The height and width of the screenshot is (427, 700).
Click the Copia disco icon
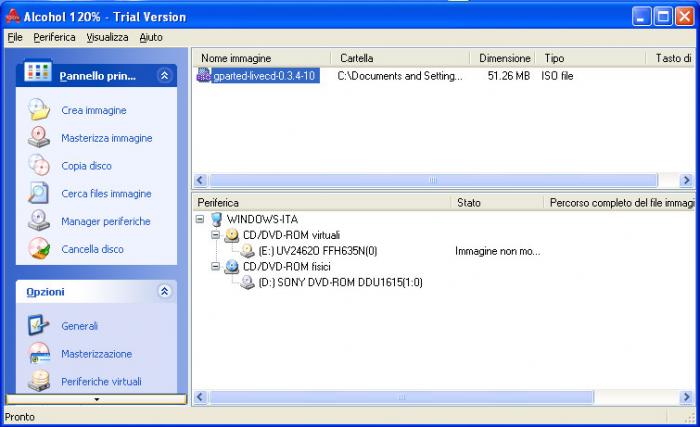point(39,165)
